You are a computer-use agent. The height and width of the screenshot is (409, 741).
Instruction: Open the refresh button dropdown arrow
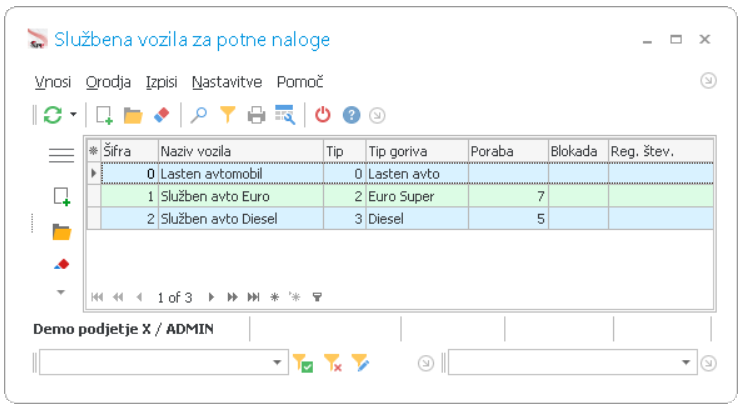click(x=73, y=114)
